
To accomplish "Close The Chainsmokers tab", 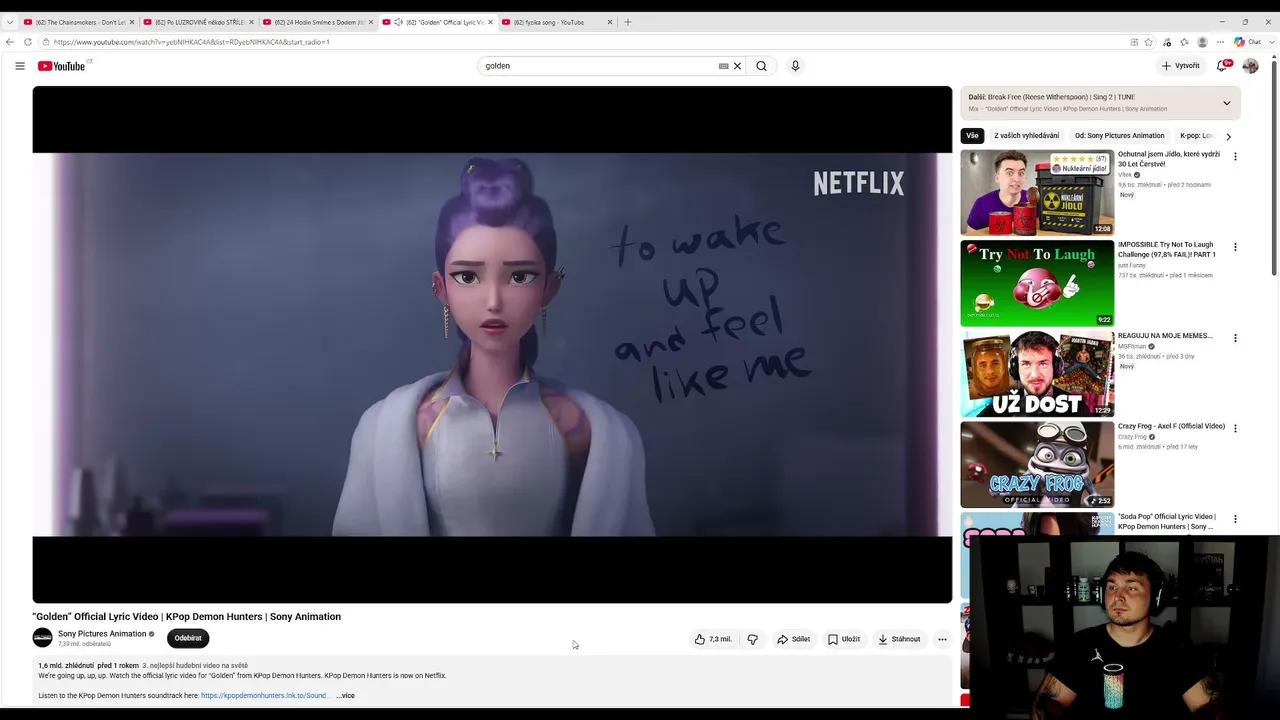I will click(x=131, y=22).
